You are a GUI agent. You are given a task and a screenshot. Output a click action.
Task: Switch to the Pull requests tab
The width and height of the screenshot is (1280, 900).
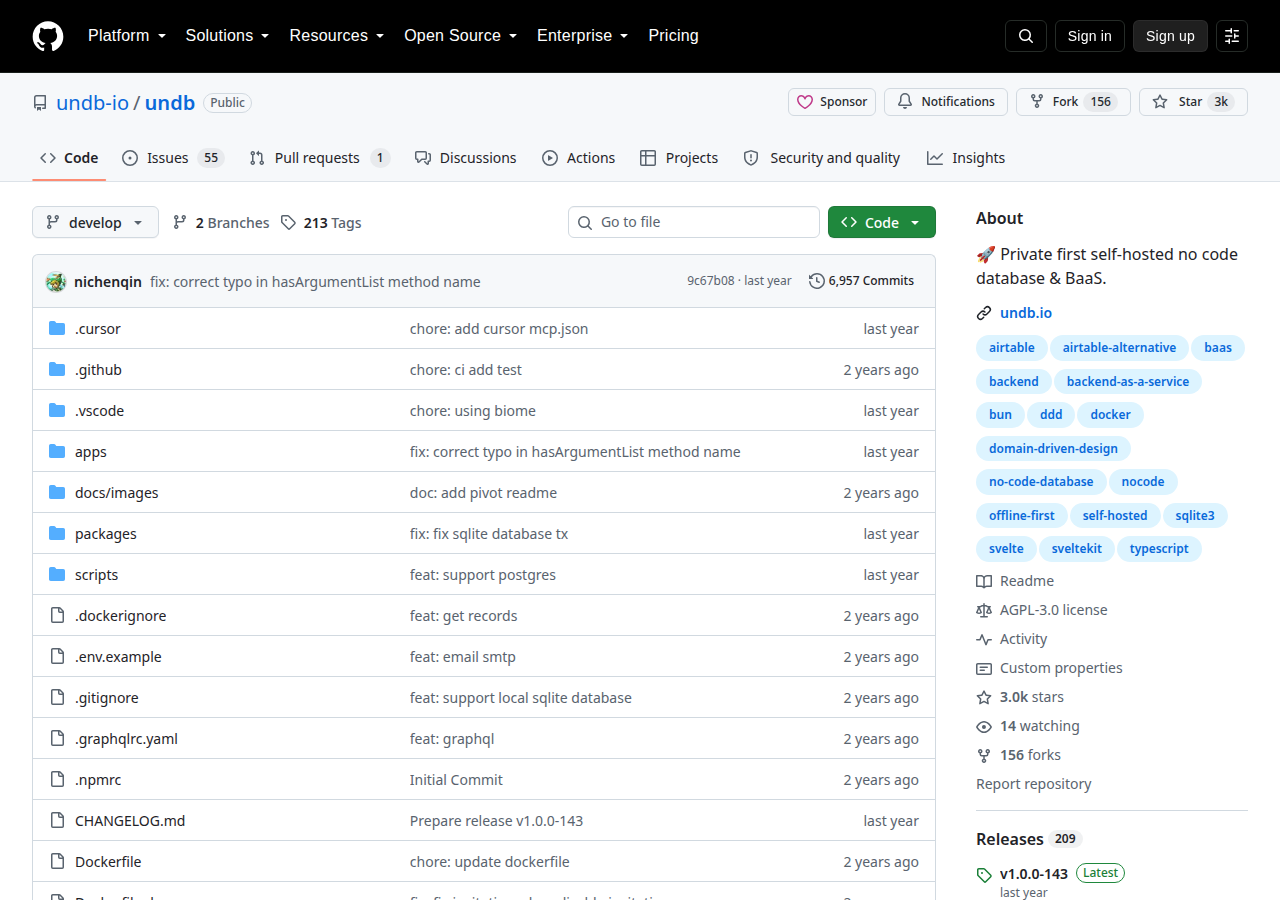(319, 158)
